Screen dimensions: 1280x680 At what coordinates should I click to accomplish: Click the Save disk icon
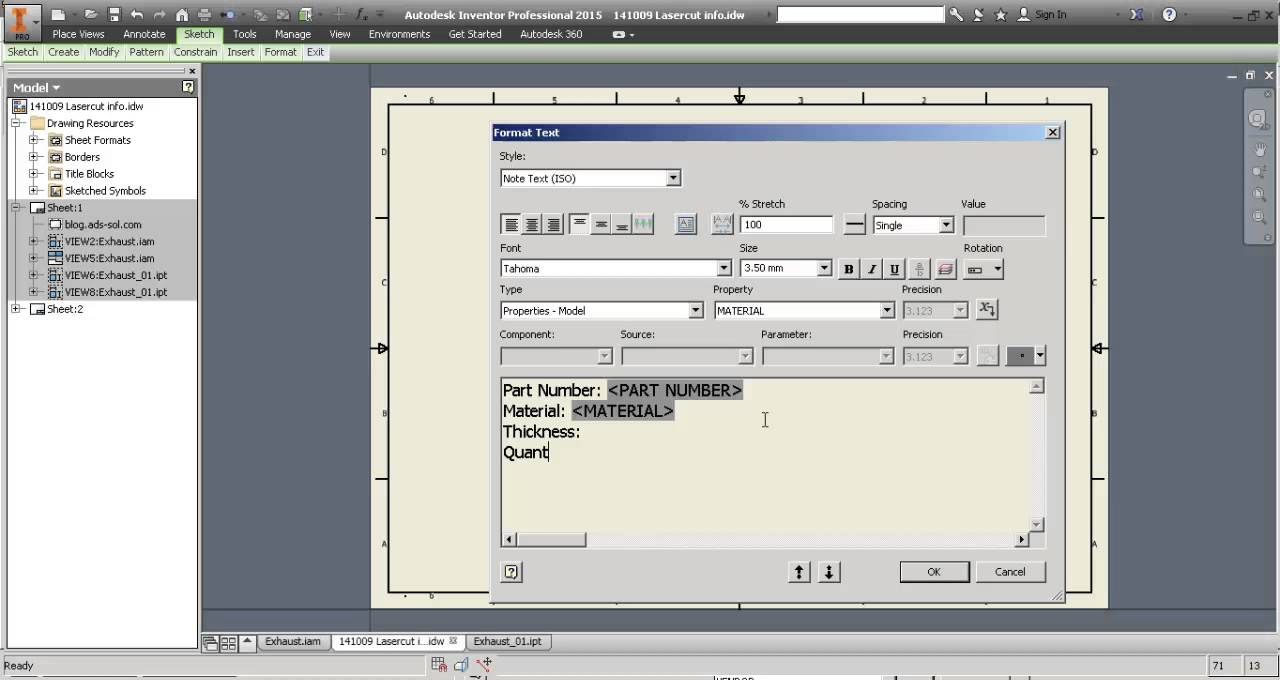tap(114, 15)
